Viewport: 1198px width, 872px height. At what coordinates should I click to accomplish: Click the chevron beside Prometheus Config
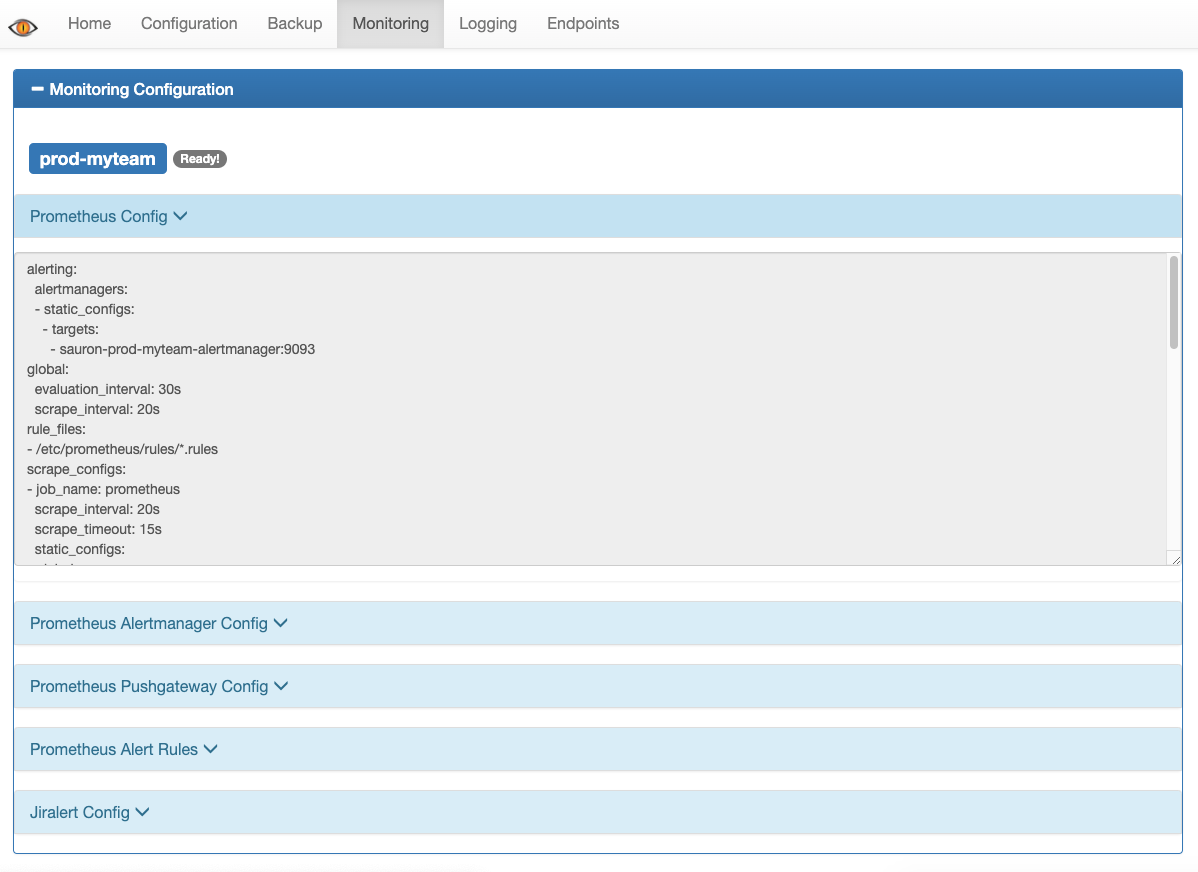(x=181, y=216)
